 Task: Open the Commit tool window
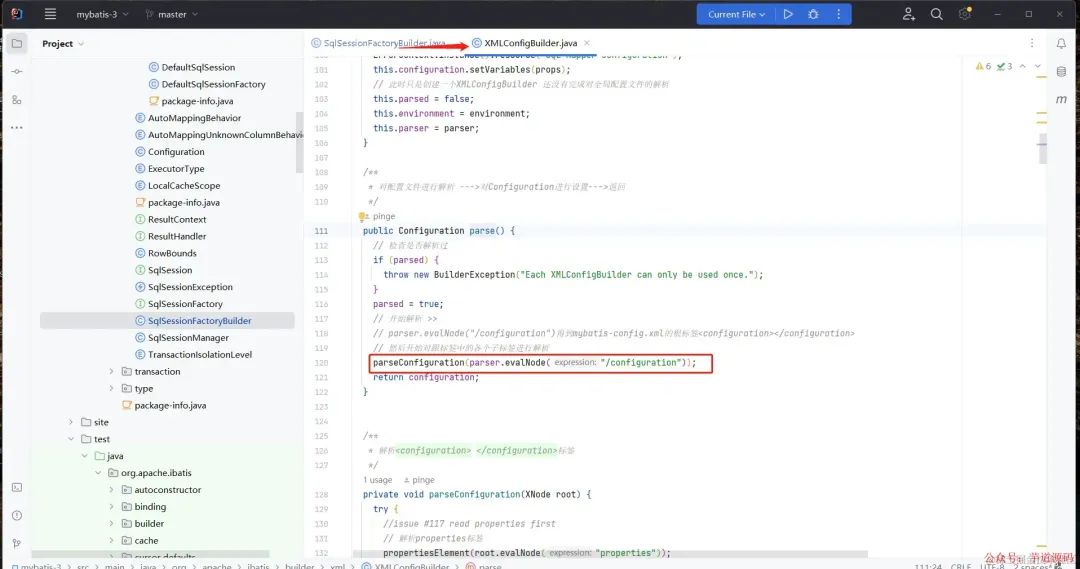(17, 72)
